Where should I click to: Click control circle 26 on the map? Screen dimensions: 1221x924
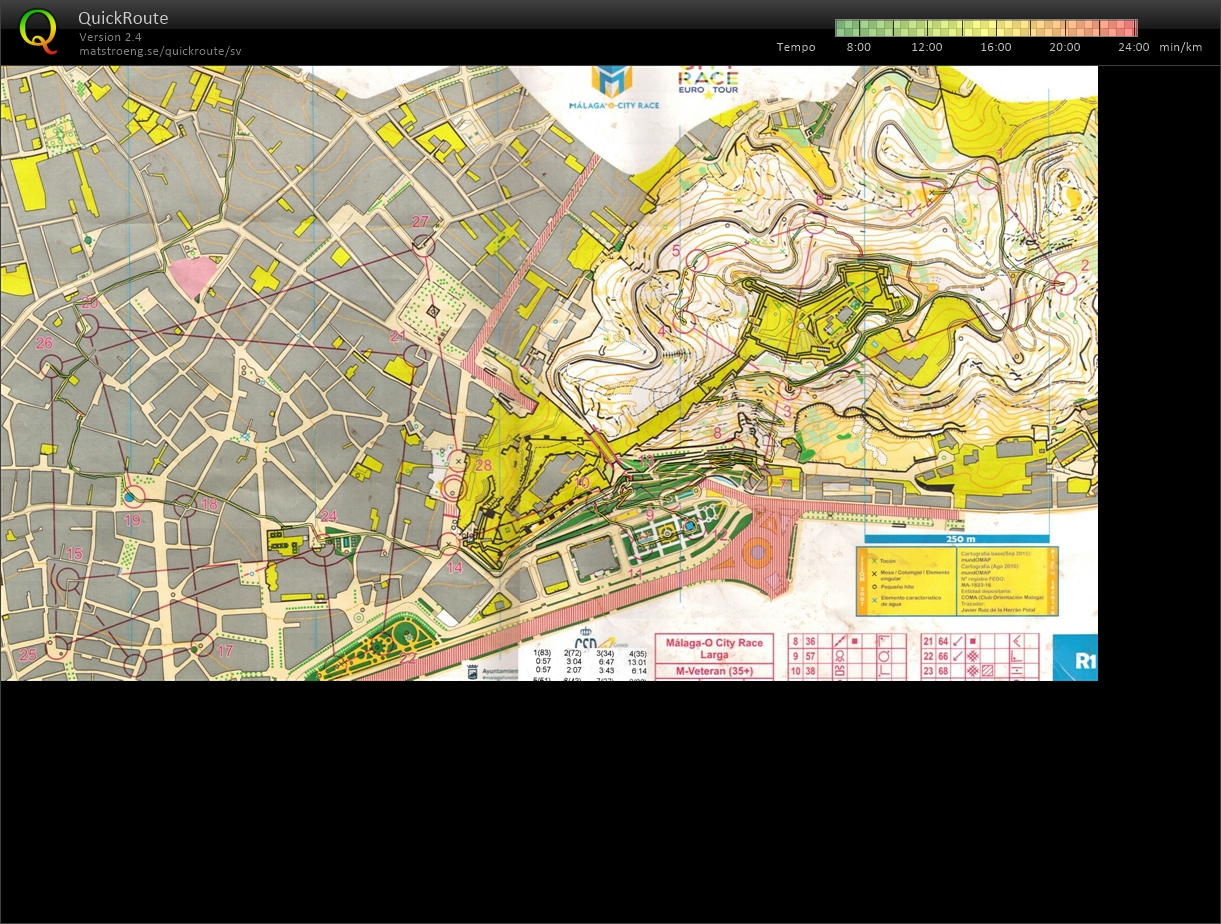click(51, 366)
